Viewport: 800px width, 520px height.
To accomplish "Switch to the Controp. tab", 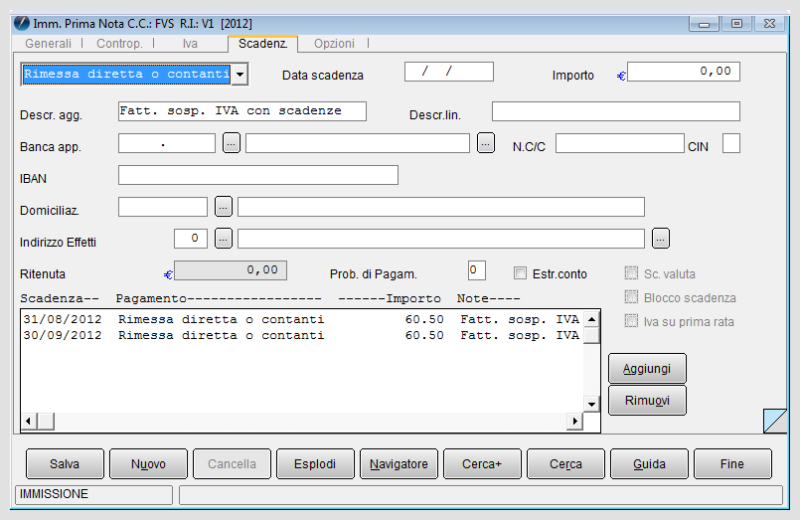I will tap(119, 44).
